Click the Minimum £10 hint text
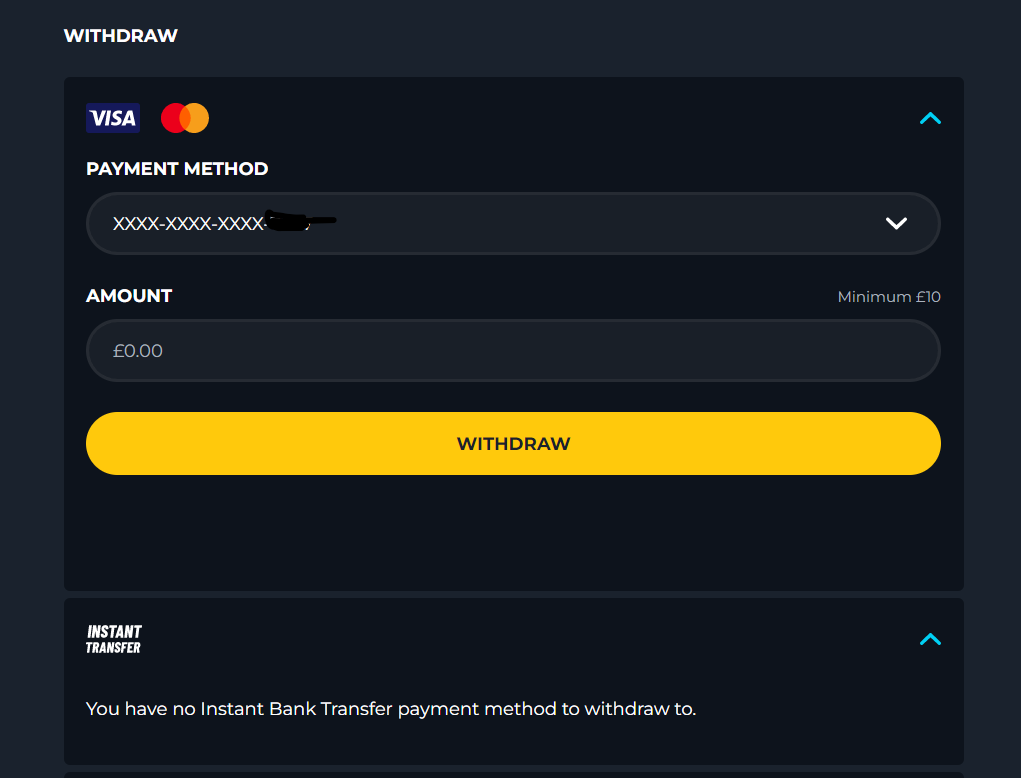Viewport: 1021px width, 778px height. pos(889,297)
